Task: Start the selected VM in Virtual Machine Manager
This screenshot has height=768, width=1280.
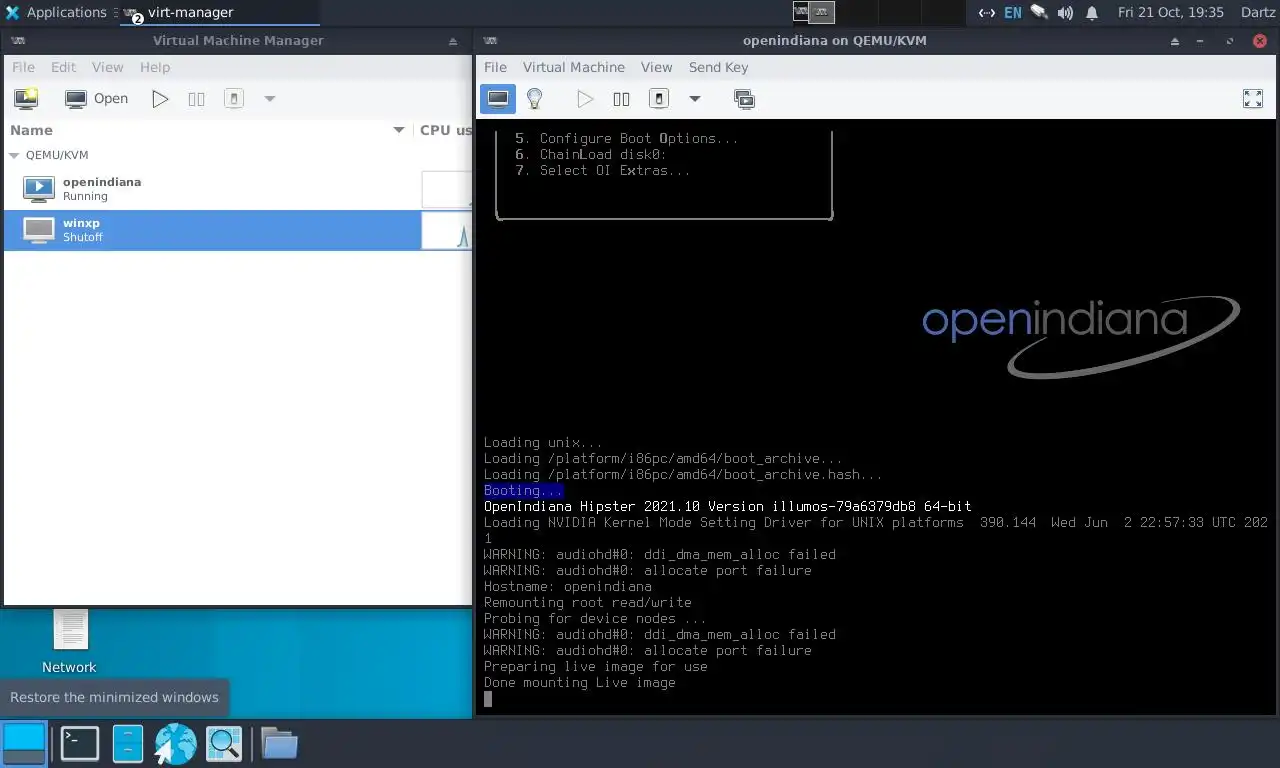Action: pyautogui.click(x=160, y=98)
